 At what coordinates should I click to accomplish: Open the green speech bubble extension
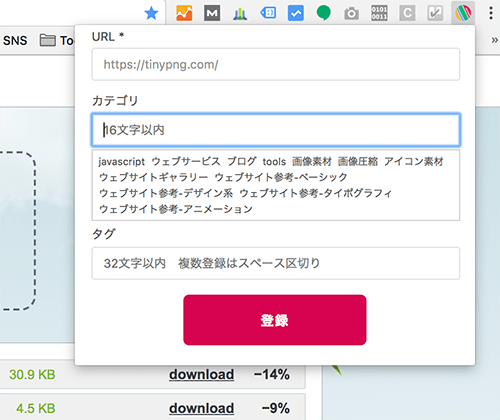click(x=323, y=13)
